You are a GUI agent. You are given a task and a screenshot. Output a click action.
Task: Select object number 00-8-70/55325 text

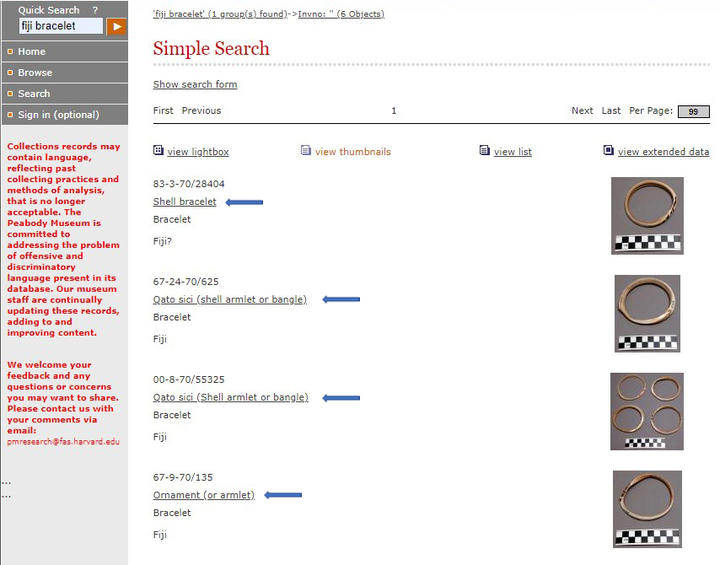(189, 379)
